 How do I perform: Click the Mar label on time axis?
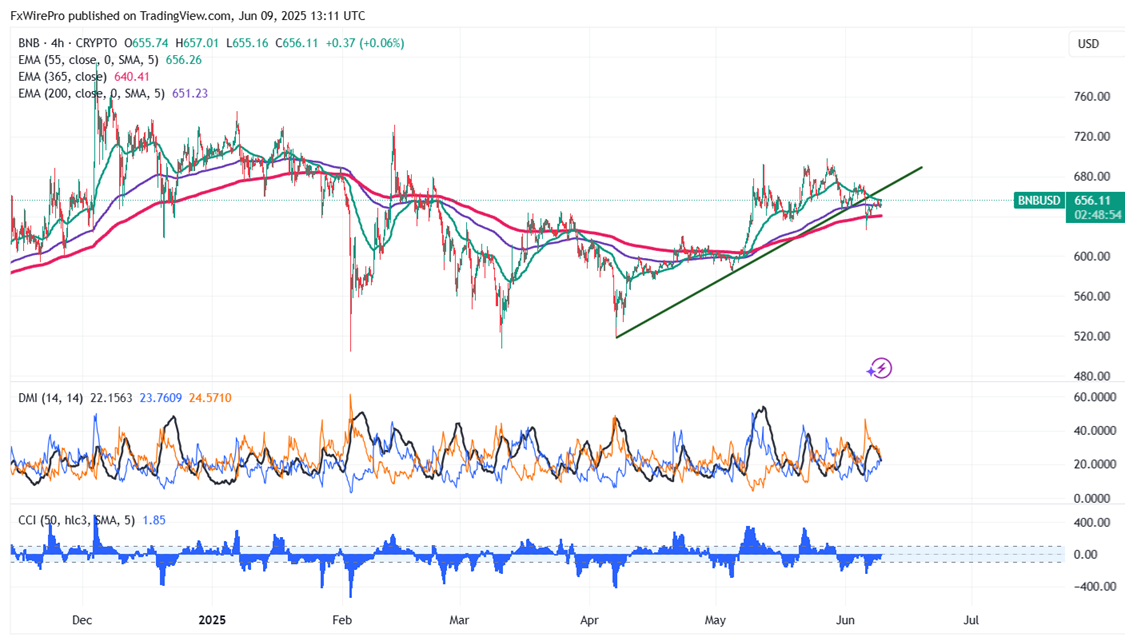coord(459,620)
